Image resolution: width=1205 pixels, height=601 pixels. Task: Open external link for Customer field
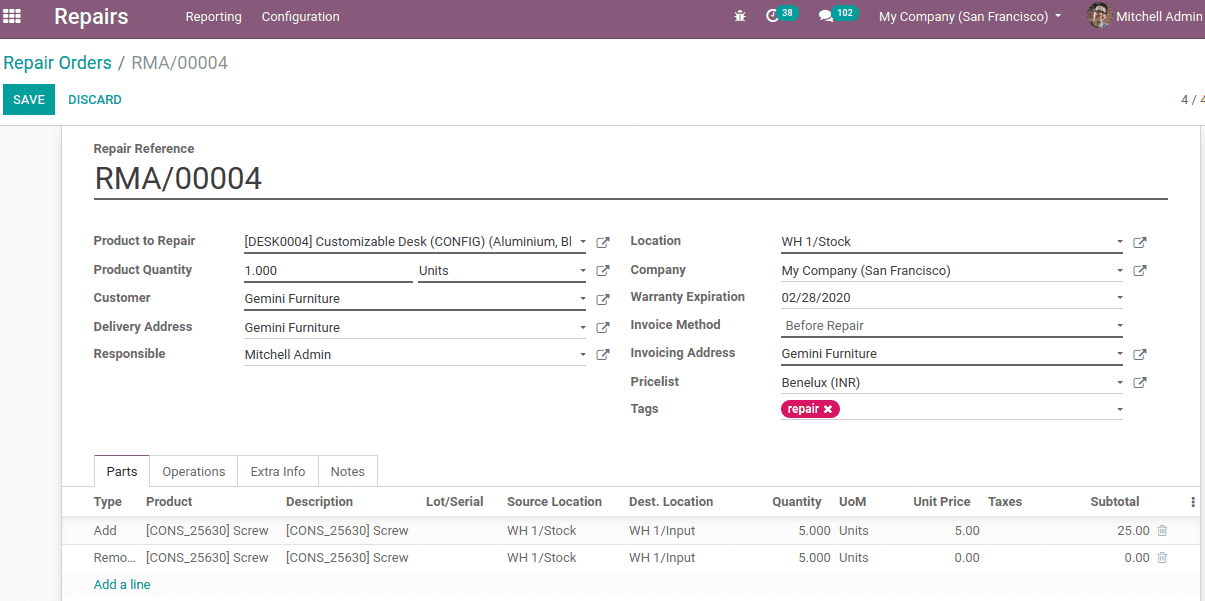coord(603,299)
